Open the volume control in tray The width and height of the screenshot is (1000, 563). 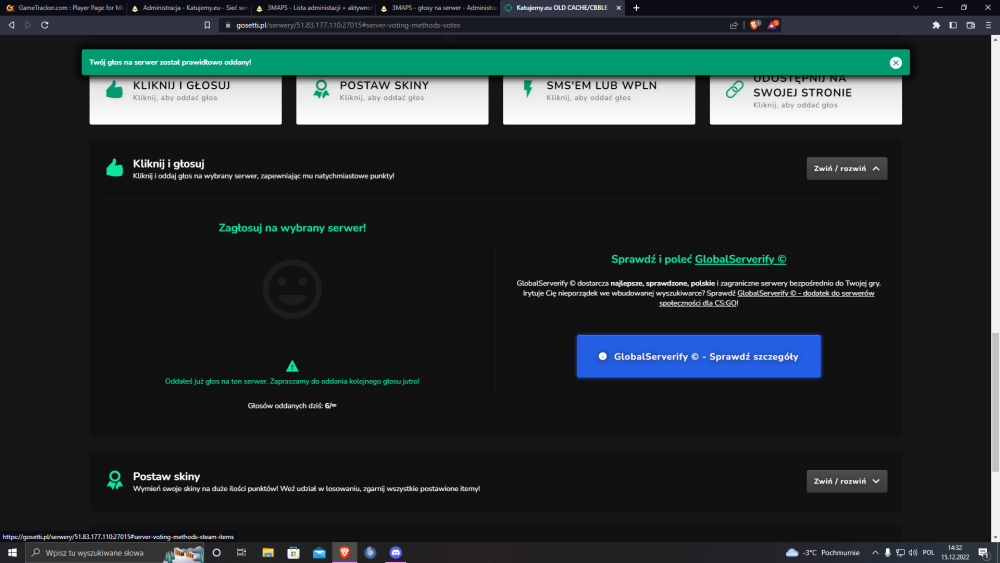[x=913, y=552]
